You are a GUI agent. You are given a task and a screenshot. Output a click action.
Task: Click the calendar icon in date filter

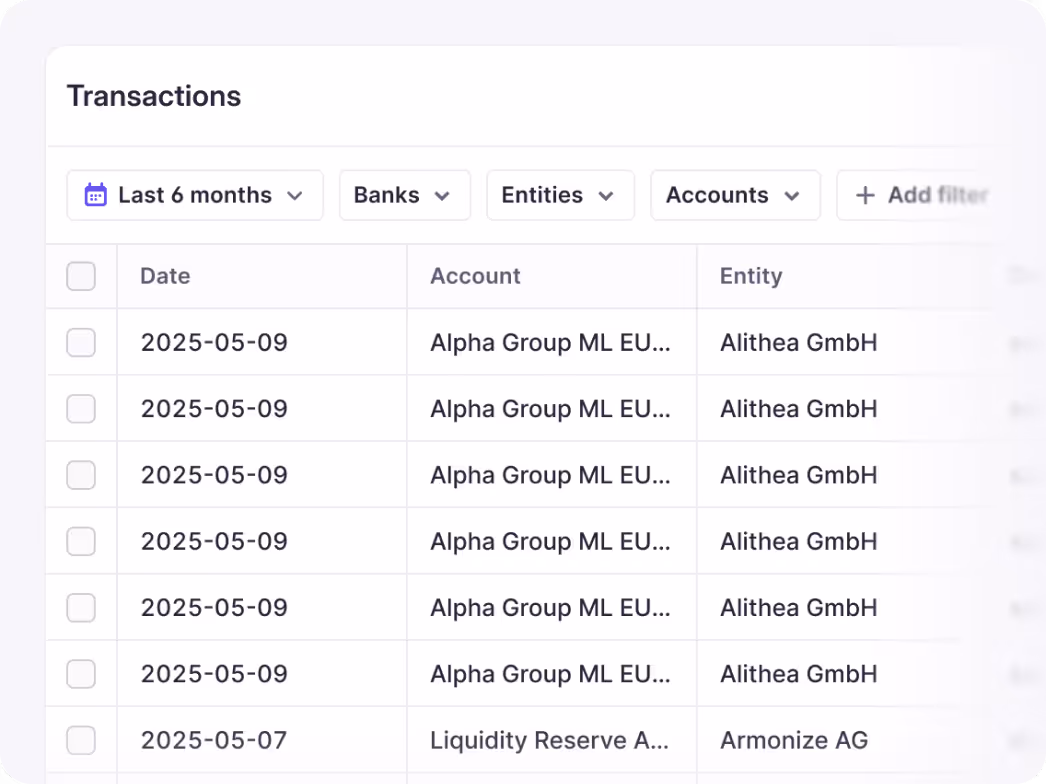pyautogui.click(x=95, y=195)
